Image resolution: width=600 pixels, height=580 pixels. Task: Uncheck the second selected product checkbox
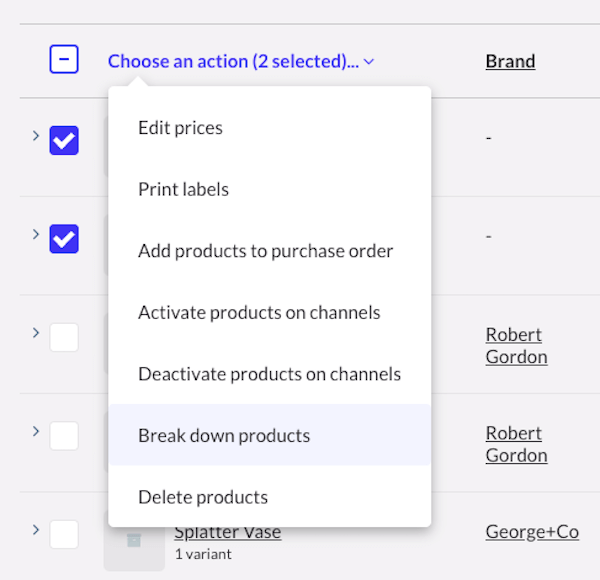point(64,239)
